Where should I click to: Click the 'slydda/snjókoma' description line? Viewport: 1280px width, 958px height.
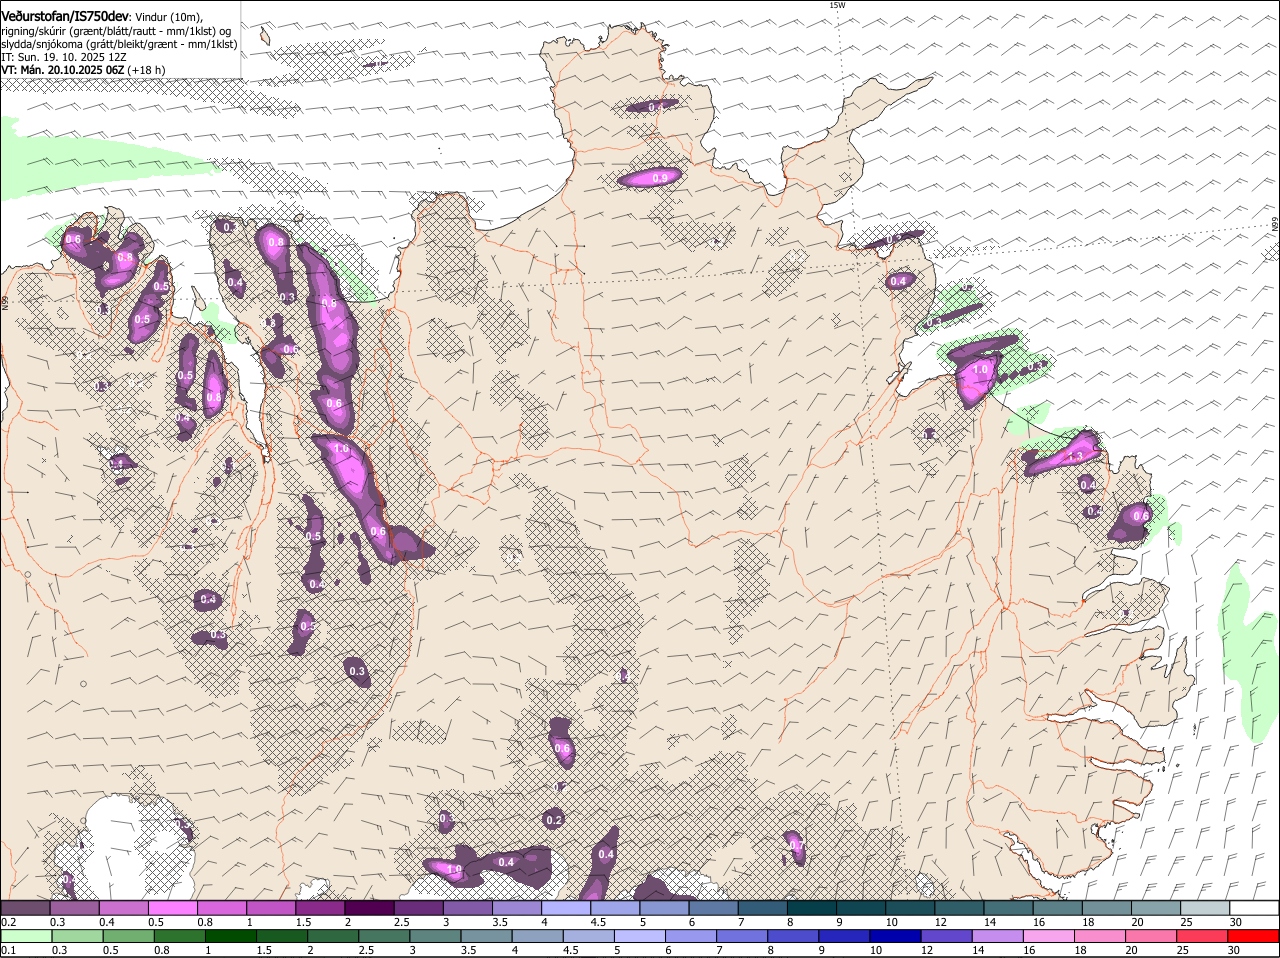pos(119,44)
